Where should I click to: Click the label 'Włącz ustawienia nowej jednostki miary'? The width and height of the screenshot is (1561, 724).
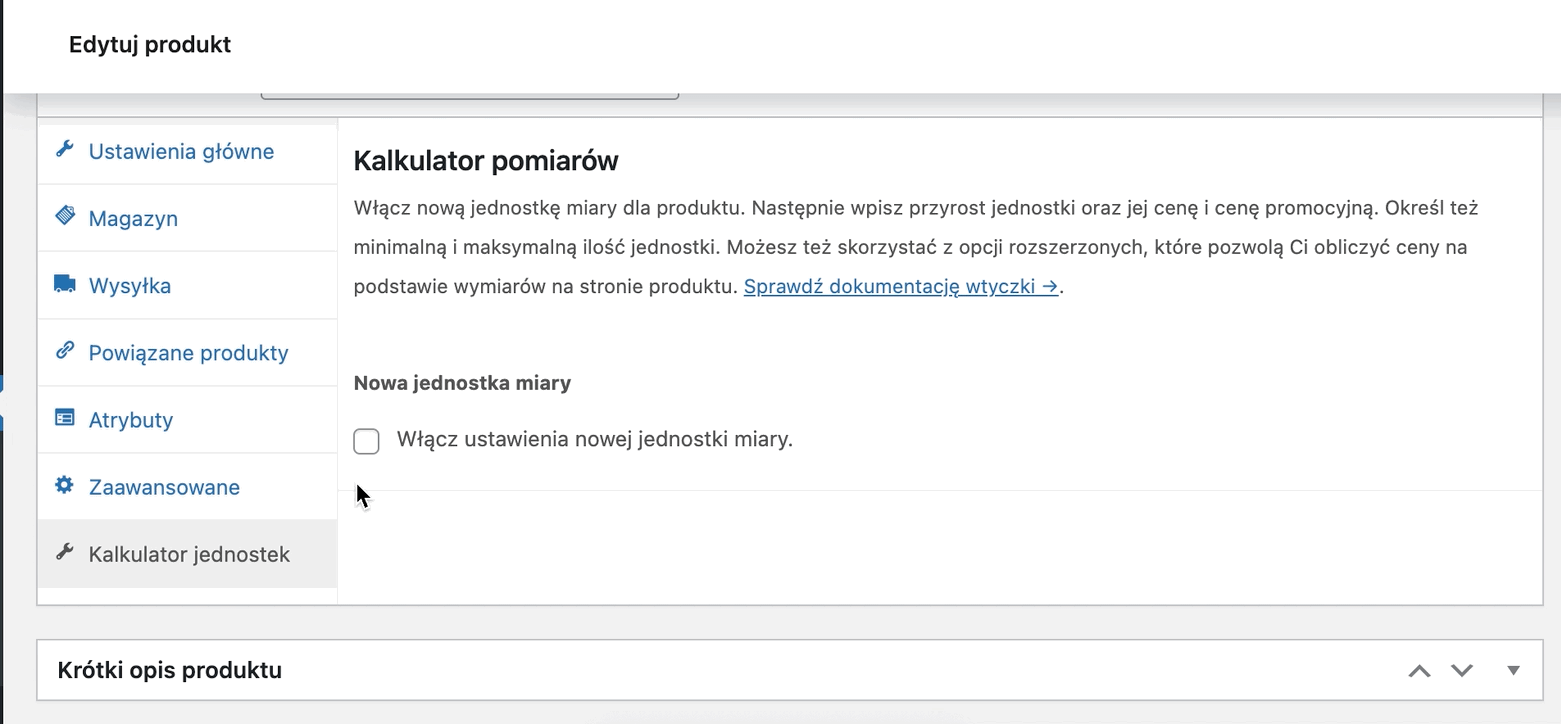[x=594, y=439]
